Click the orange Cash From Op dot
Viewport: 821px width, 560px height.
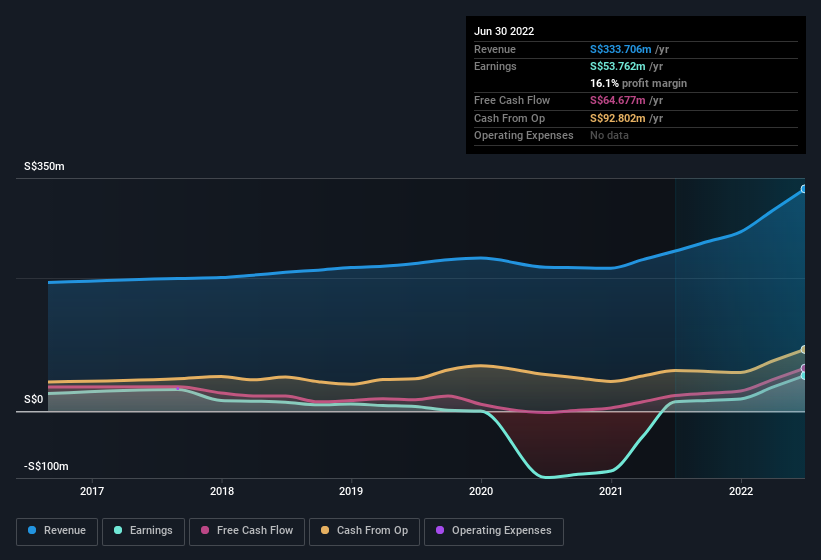pyautogui.click(x=324, y=530)
